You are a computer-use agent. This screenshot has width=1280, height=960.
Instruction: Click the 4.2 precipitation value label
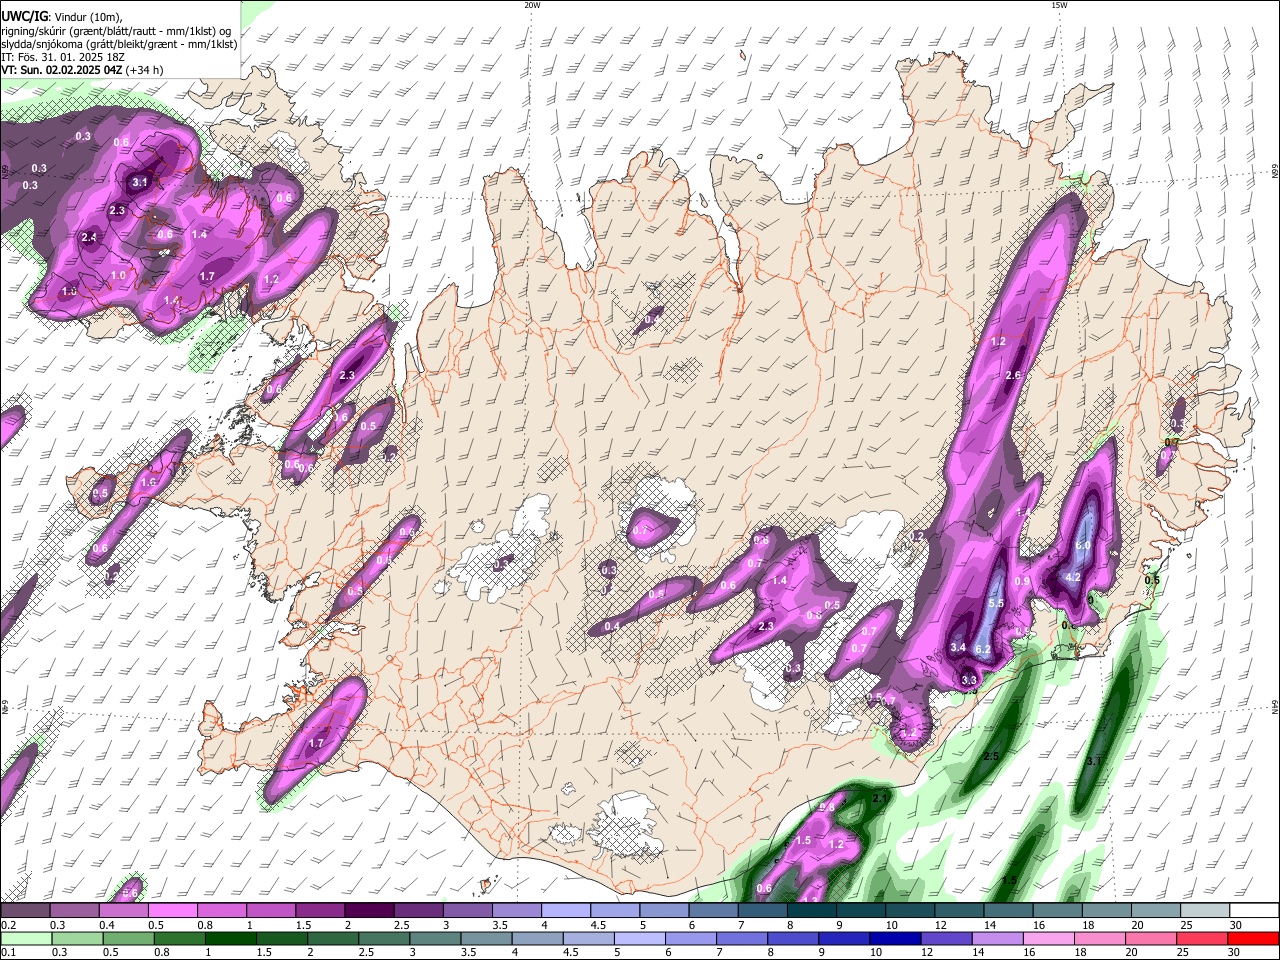click(1074, 577)
